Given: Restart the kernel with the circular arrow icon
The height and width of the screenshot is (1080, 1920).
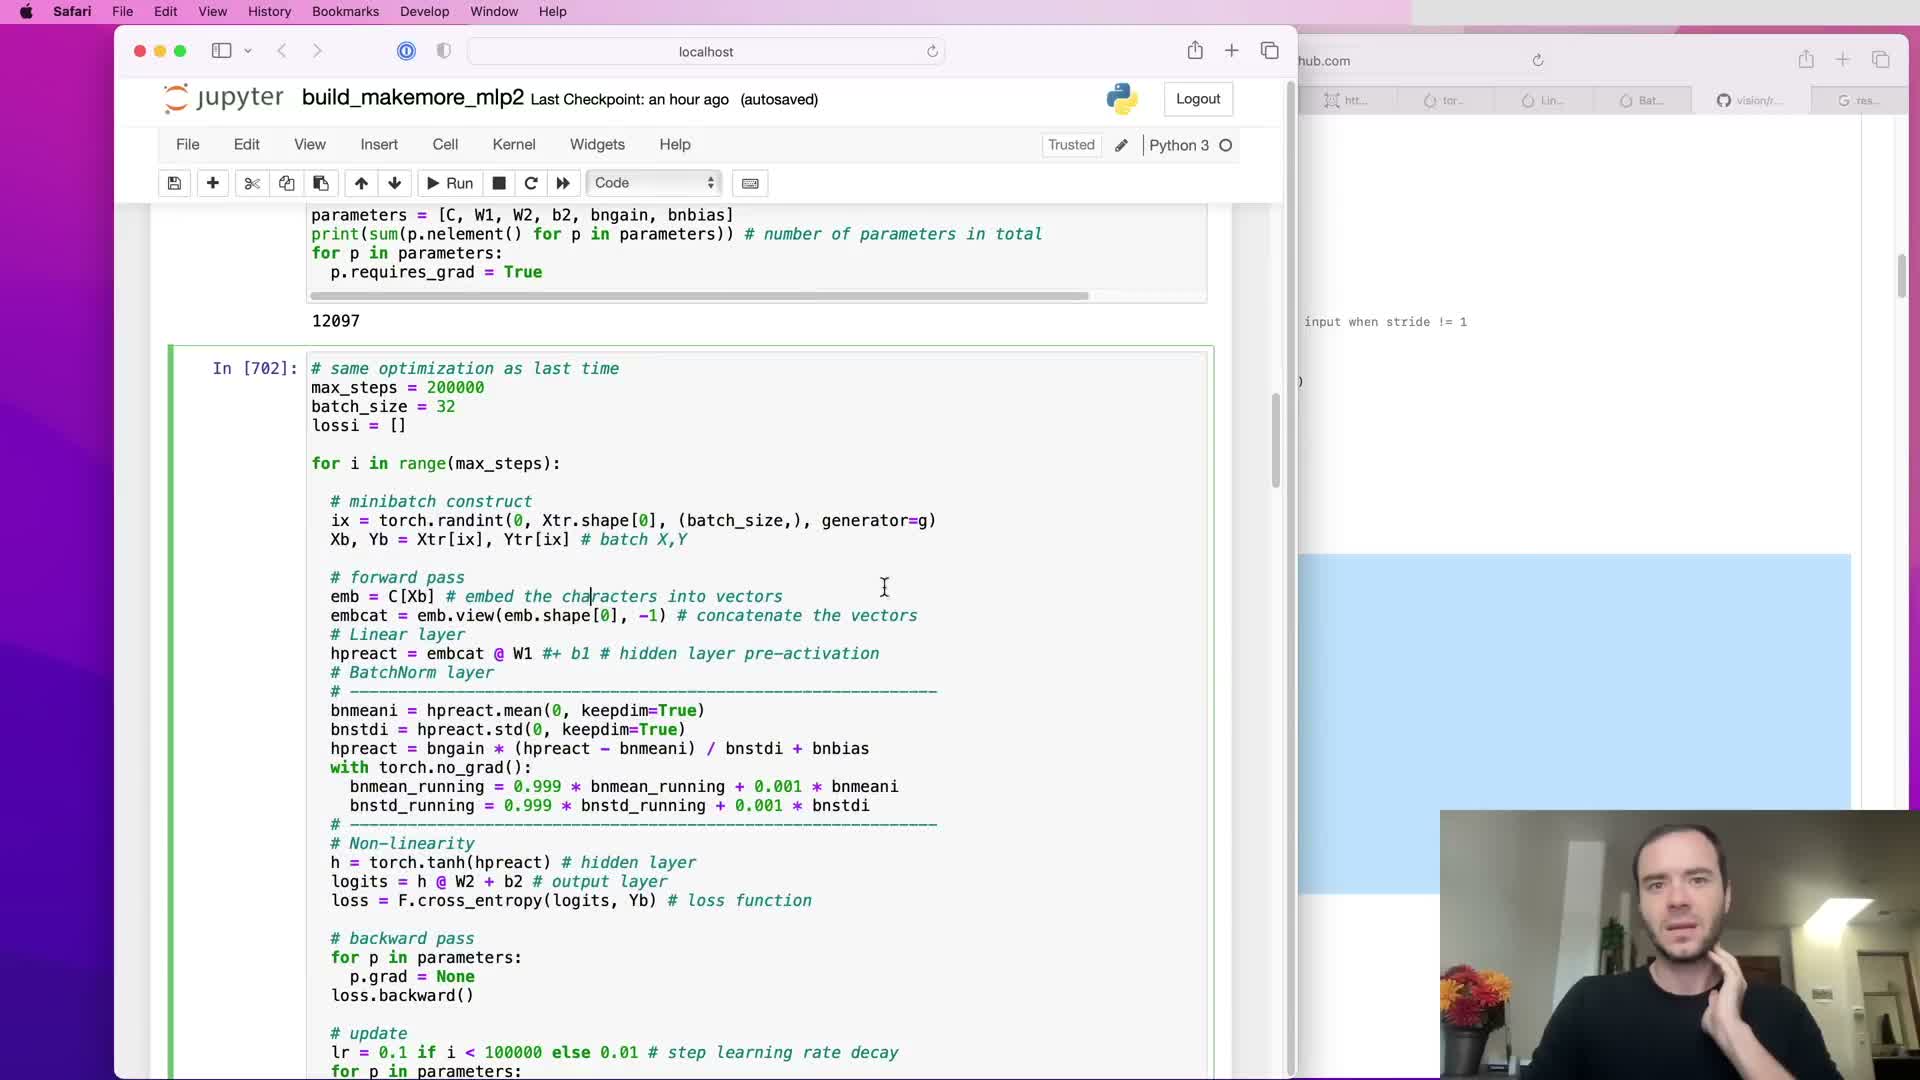Looking at the screenshot, I should (531, 183).
